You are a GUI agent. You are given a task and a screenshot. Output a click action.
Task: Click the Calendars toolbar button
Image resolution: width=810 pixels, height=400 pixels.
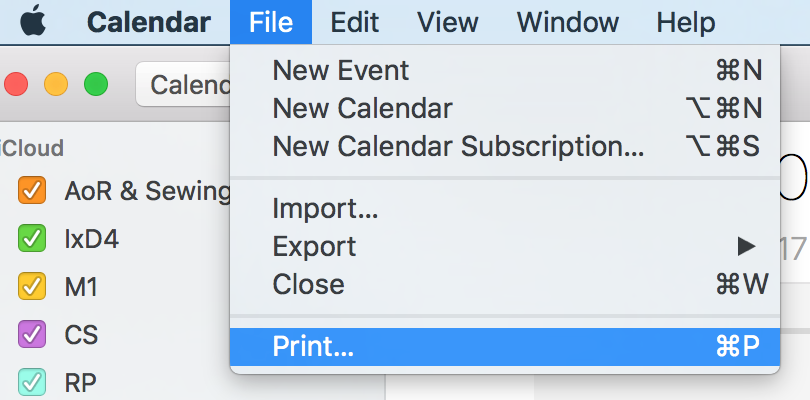tap(185, 85)
